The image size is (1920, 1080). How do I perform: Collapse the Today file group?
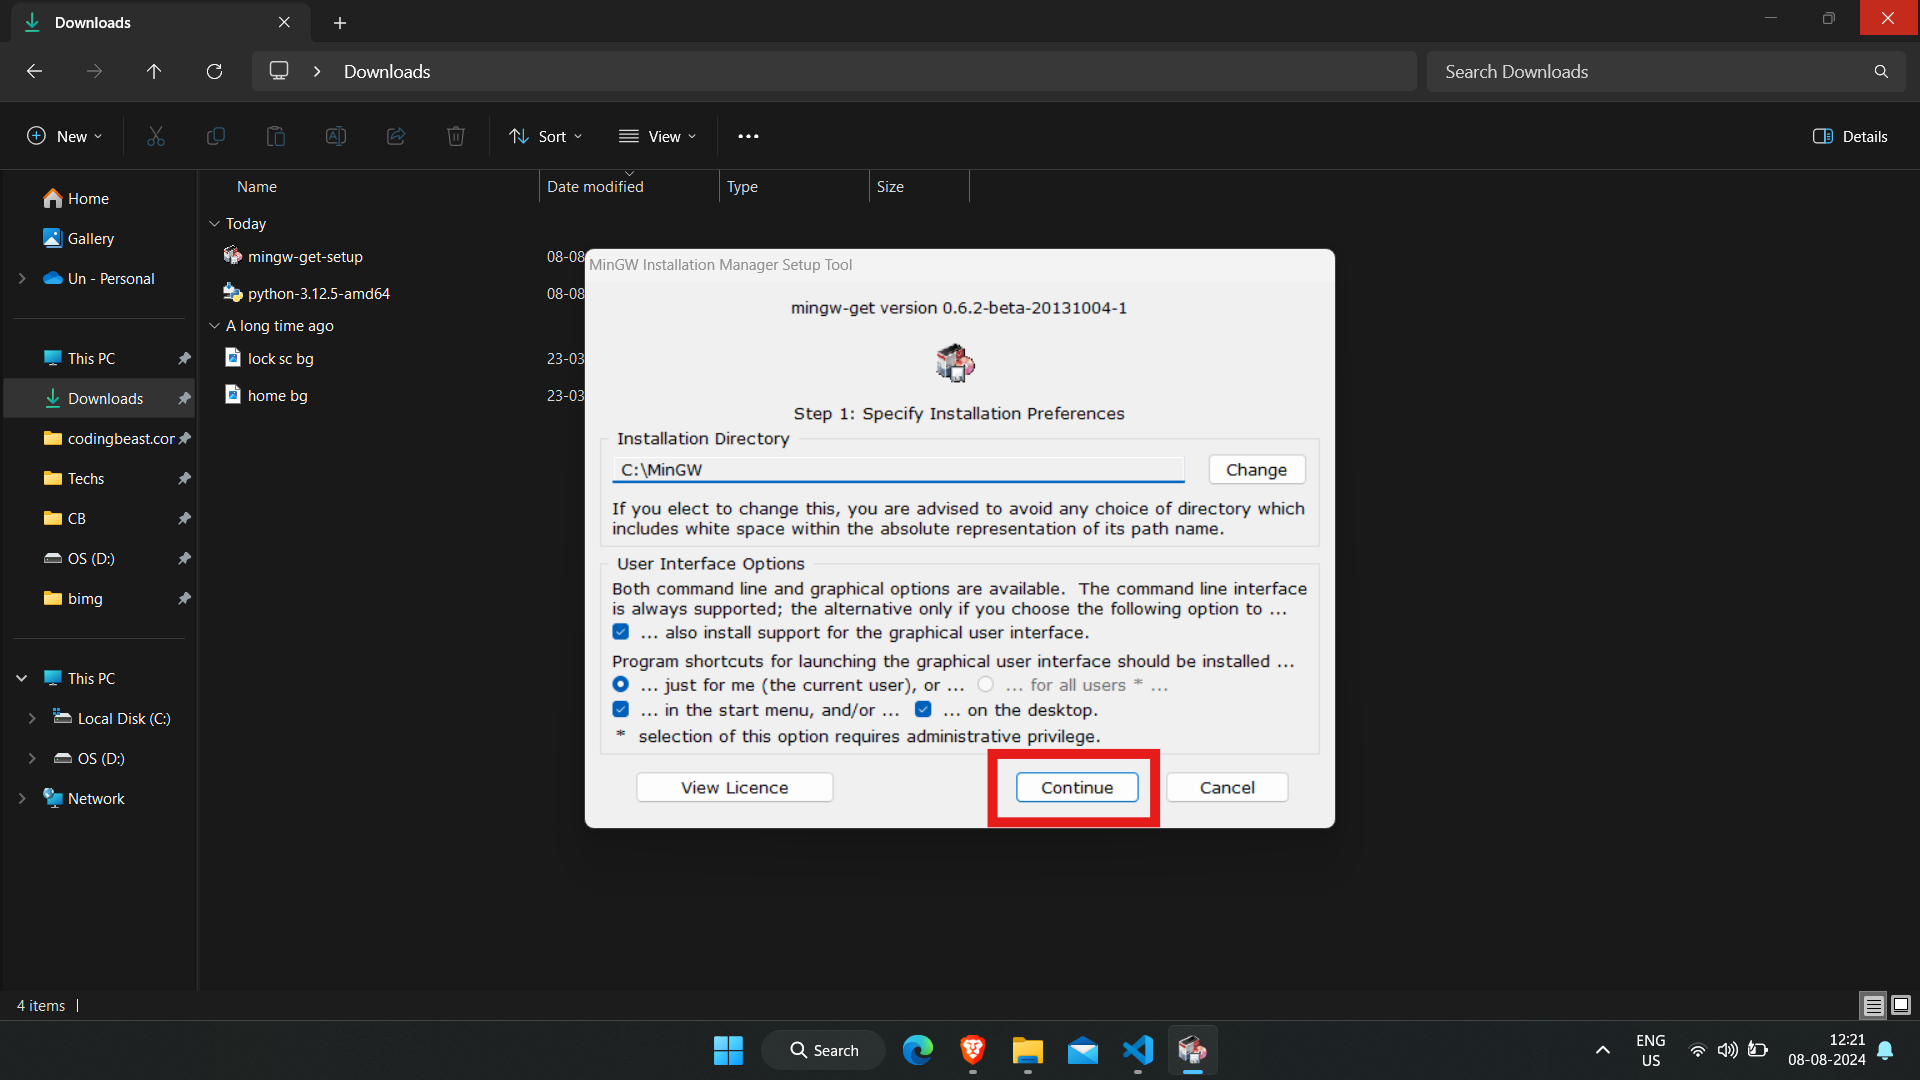[x=214, y=223]
